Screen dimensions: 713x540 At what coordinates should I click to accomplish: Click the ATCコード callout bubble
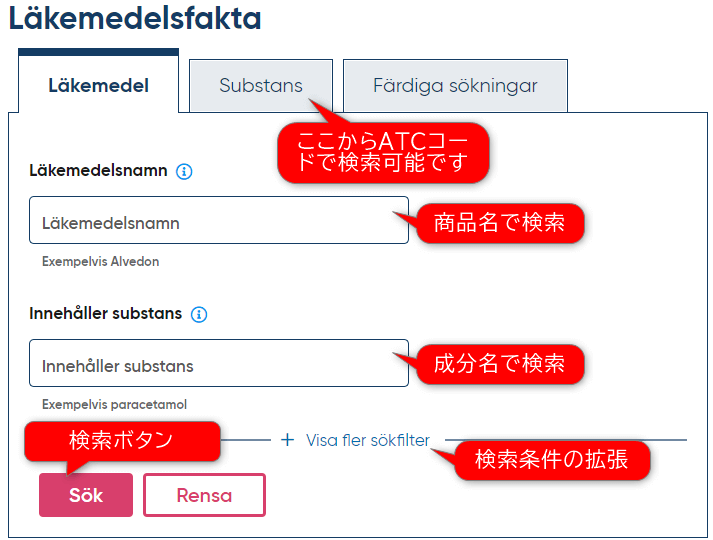click(x=383, y=151)
